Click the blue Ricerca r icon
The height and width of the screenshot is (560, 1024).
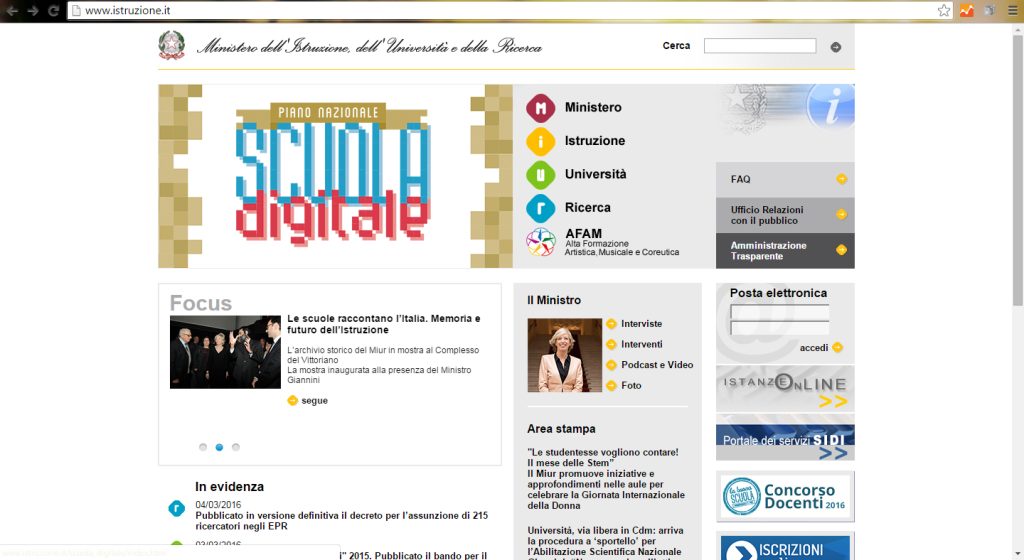point(541,208)
